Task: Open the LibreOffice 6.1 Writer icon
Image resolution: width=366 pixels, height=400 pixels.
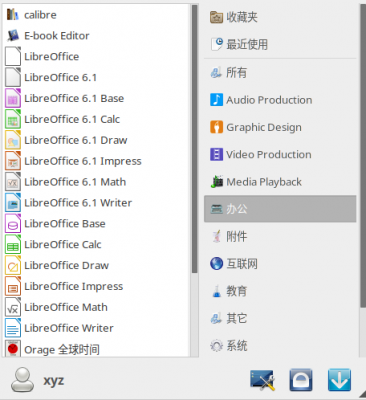Action: coord(13,203)
